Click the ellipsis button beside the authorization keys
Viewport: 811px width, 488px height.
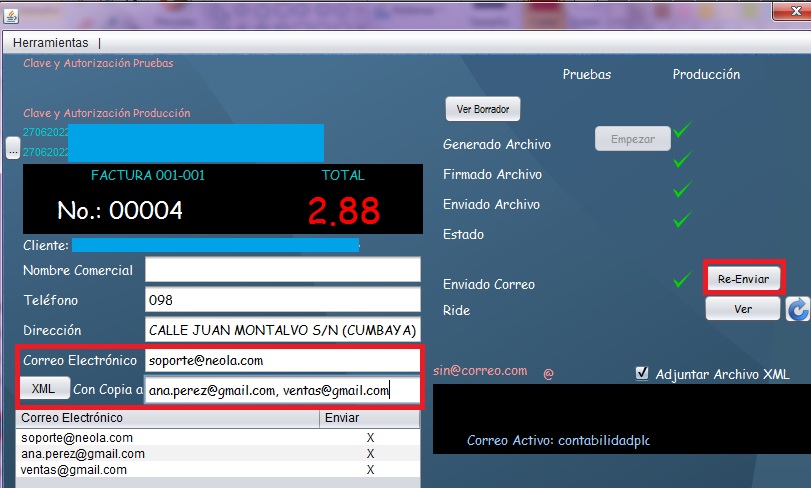click(x=12, y=149)
